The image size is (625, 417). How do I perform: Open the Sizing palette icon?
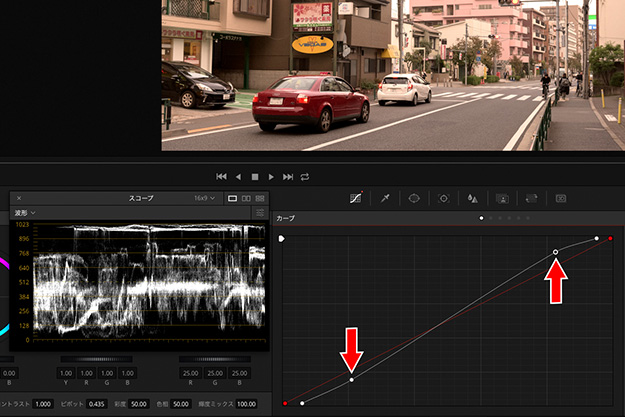pos(531,199)
